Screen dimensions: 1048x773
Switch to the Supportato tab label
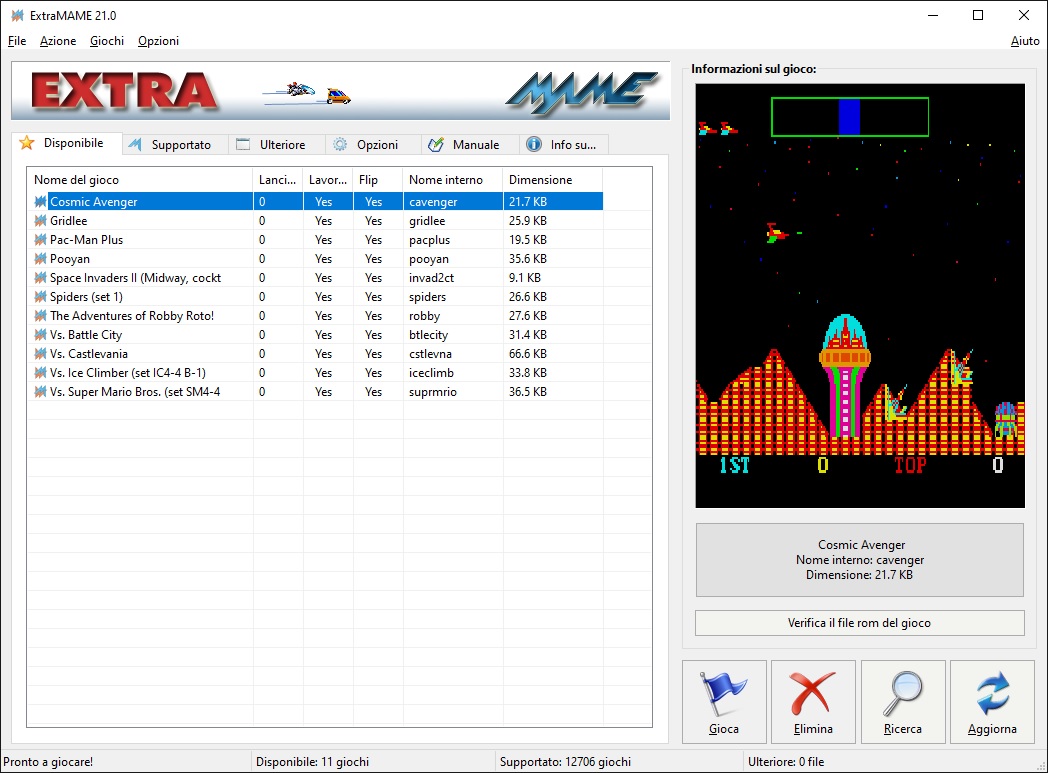click(181, 144)
